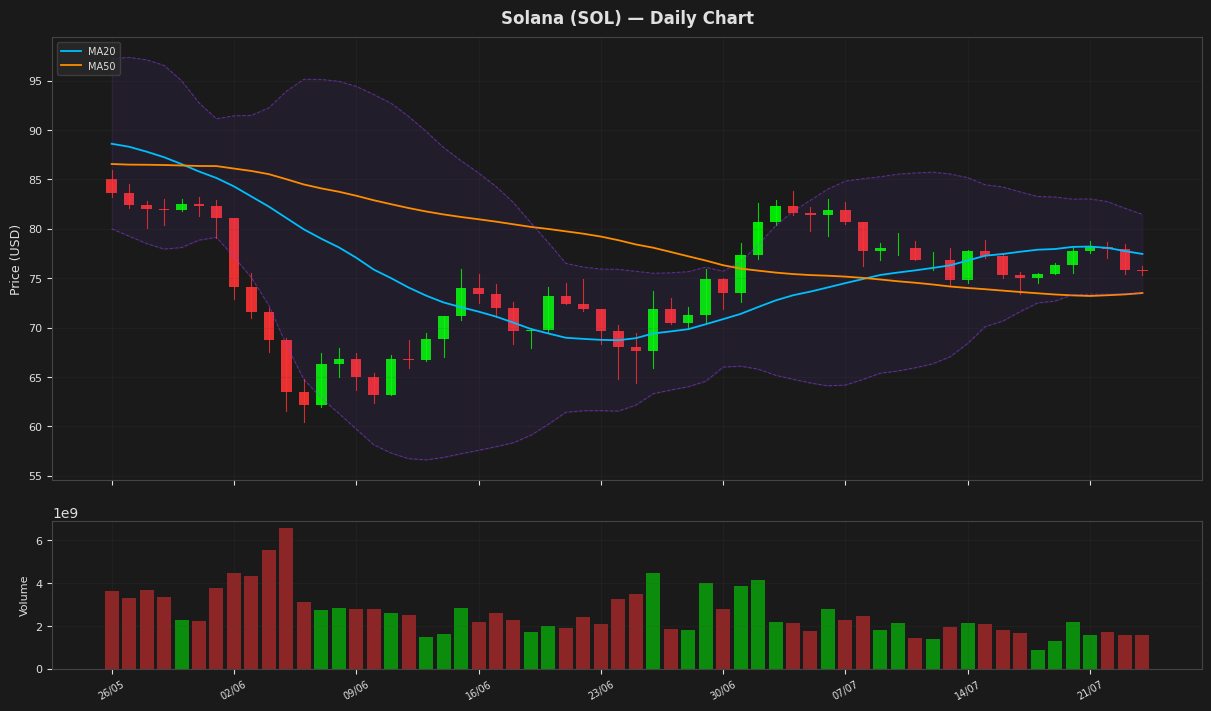Viewport: 1211px width, 711px height.
Task: Click the 6 volume axis tick
Action: pyautogui.click(x=41, y=541)
